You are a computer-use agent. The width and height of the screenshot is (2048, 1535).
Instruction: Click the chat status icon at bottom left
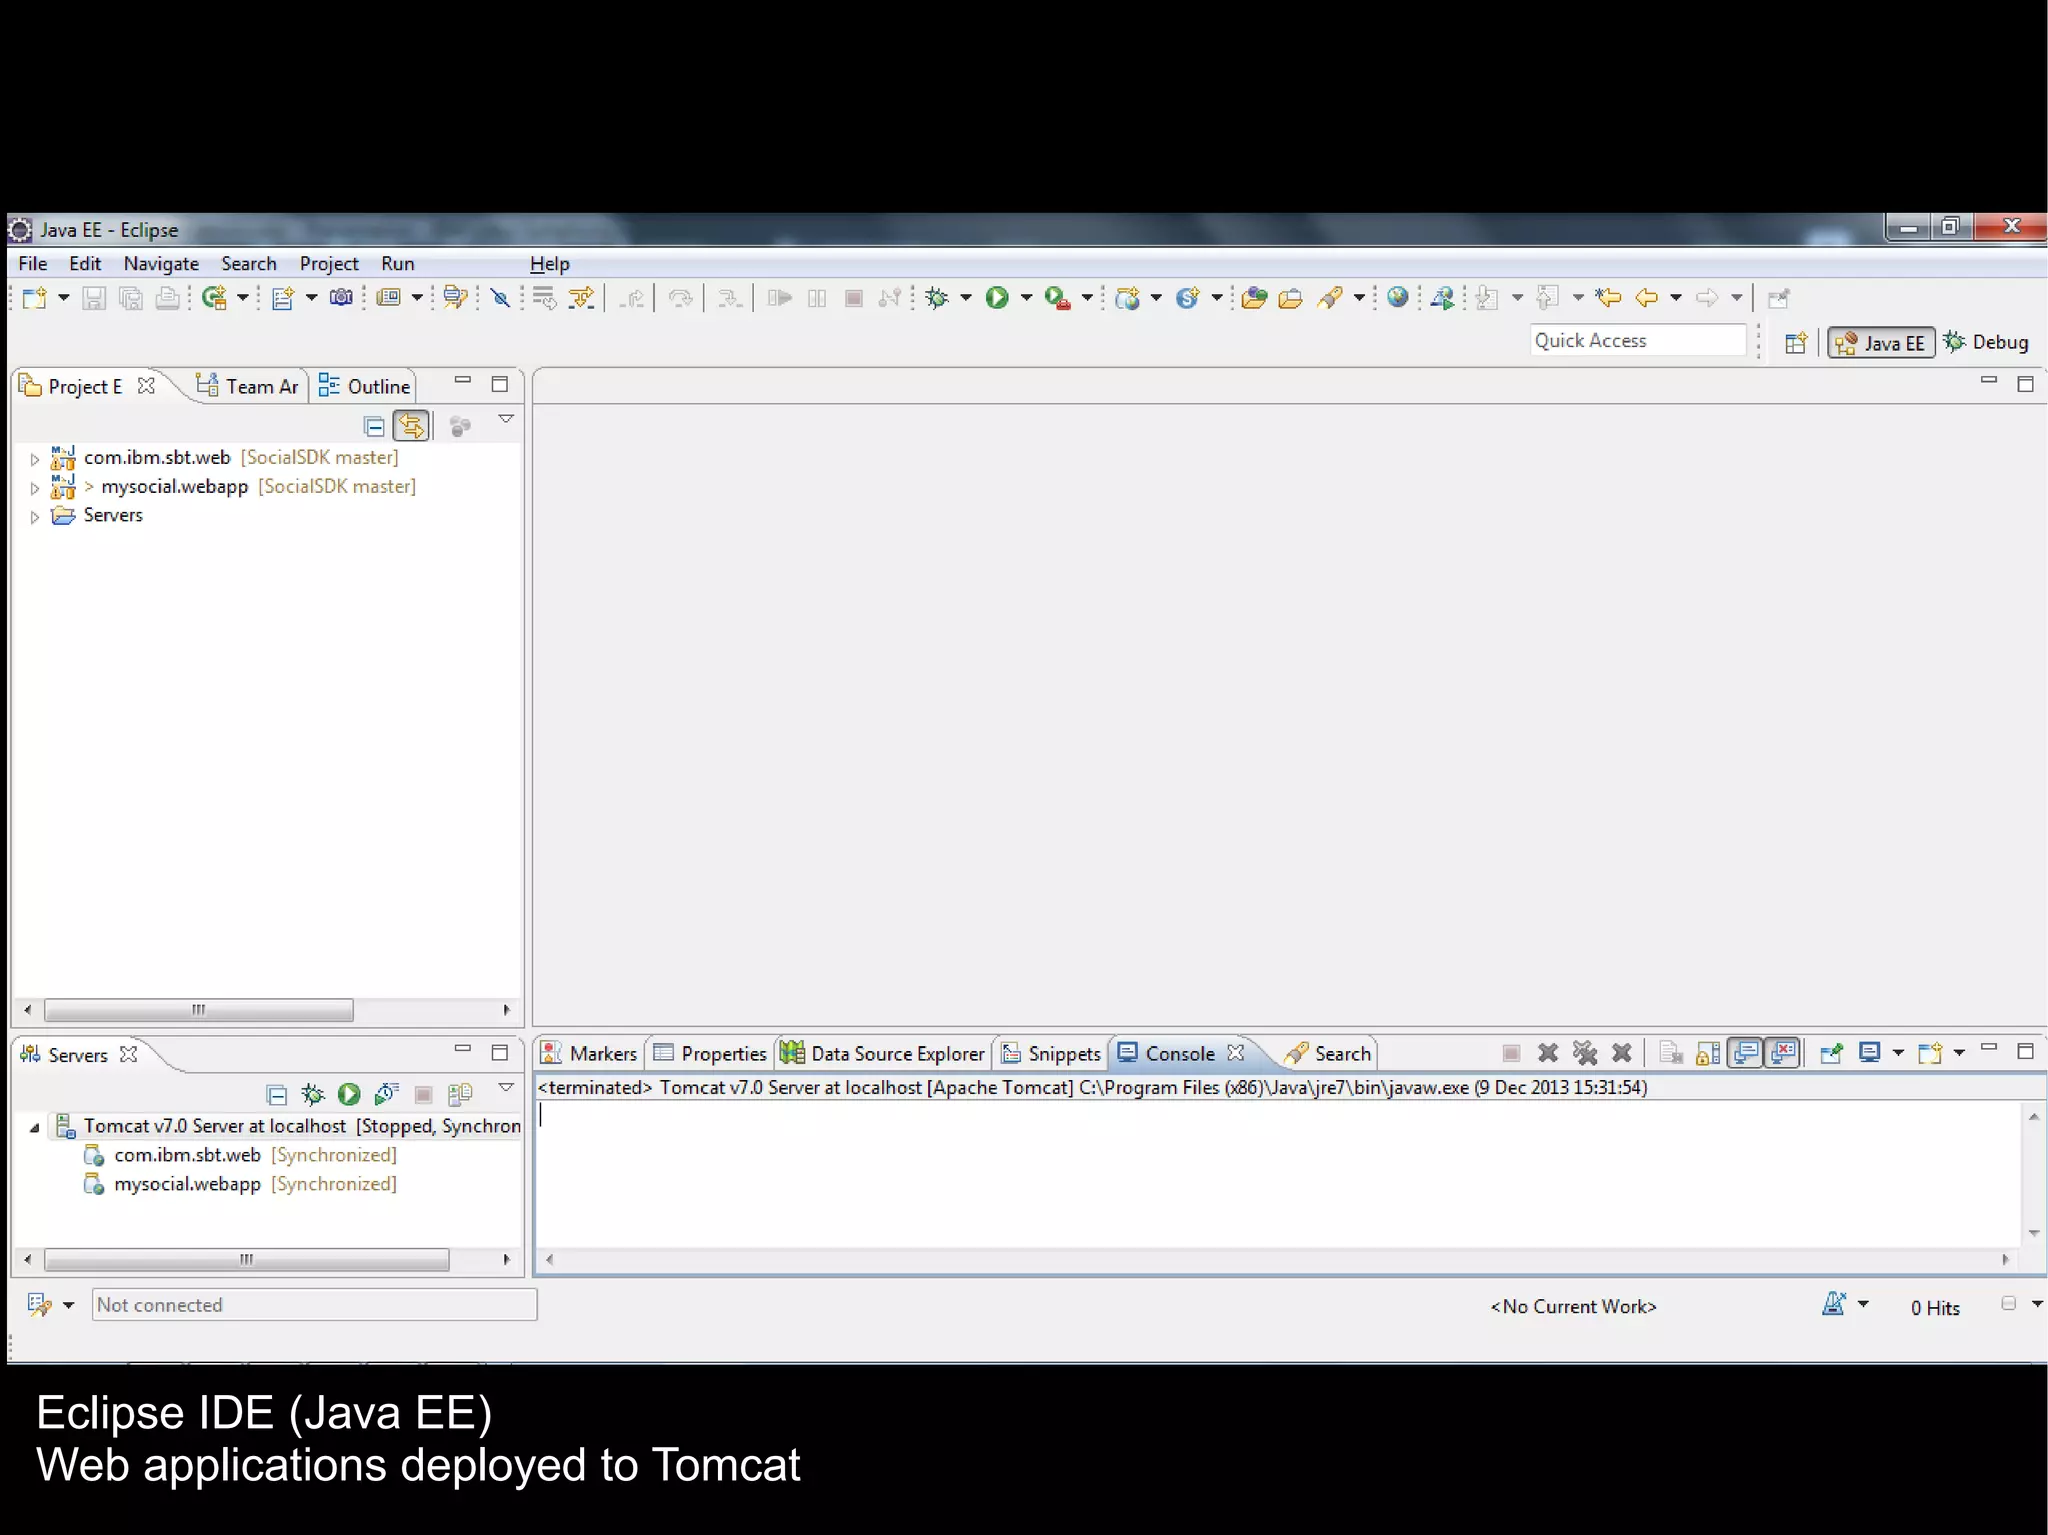pos(39,1305)
